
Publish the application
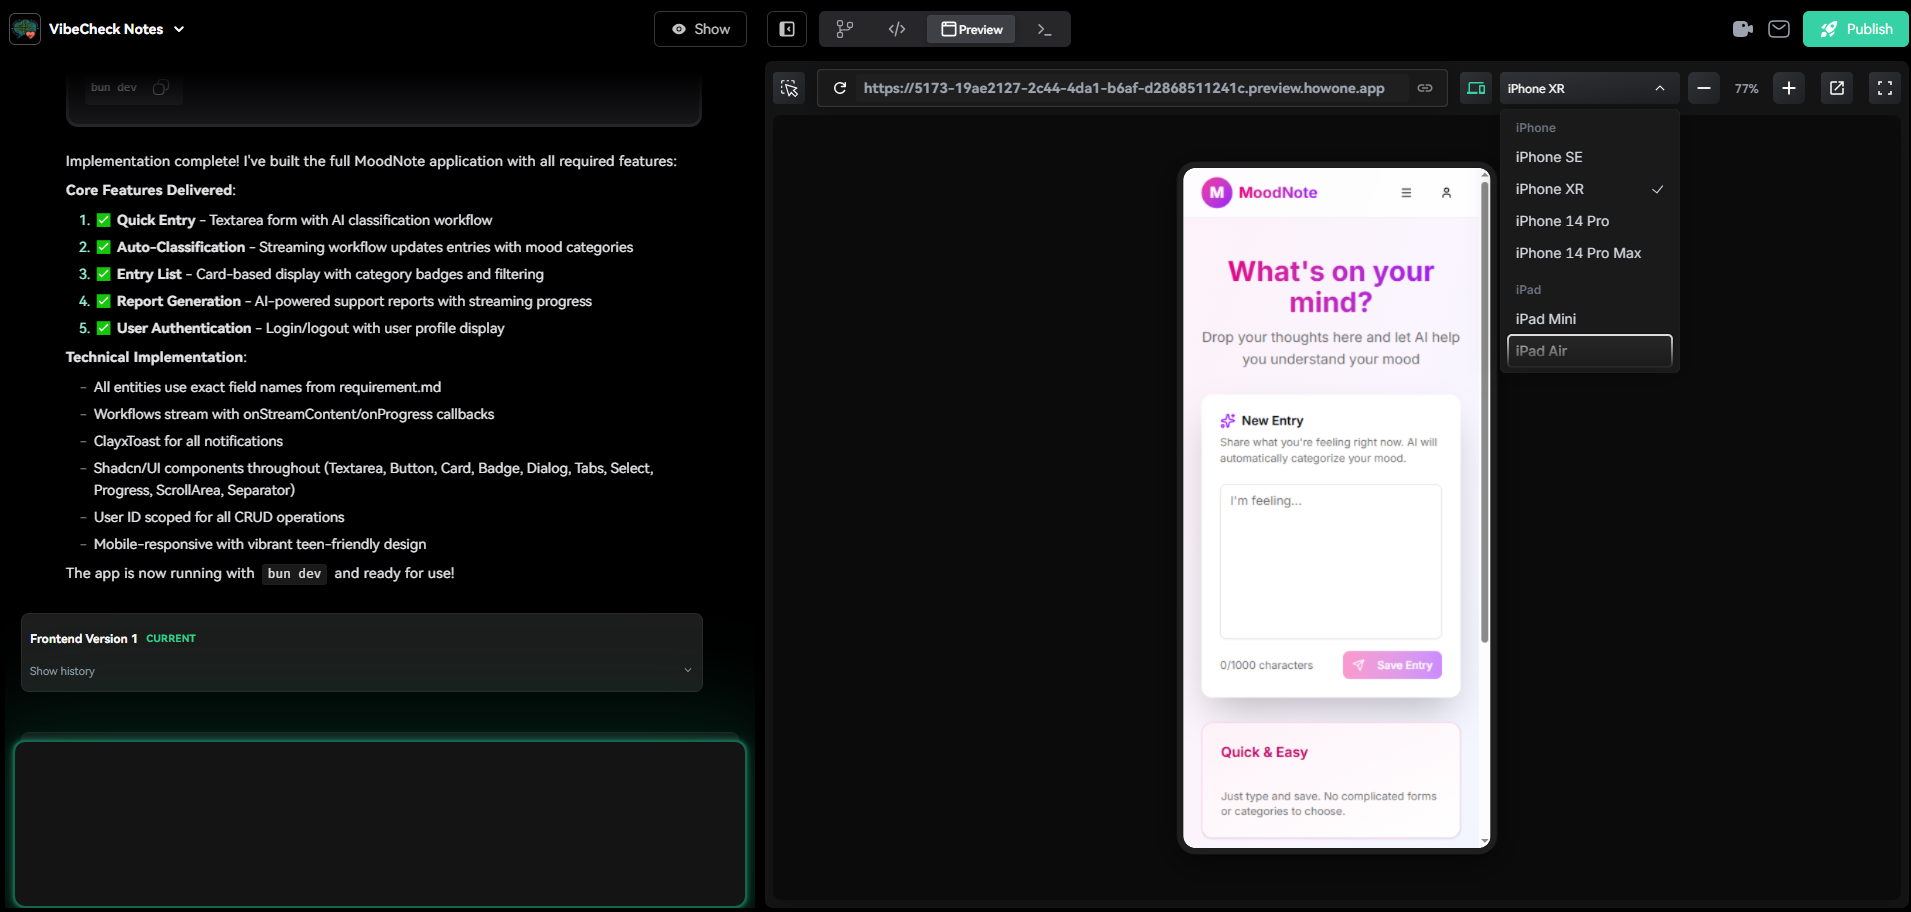click(x=1855, y=29)
